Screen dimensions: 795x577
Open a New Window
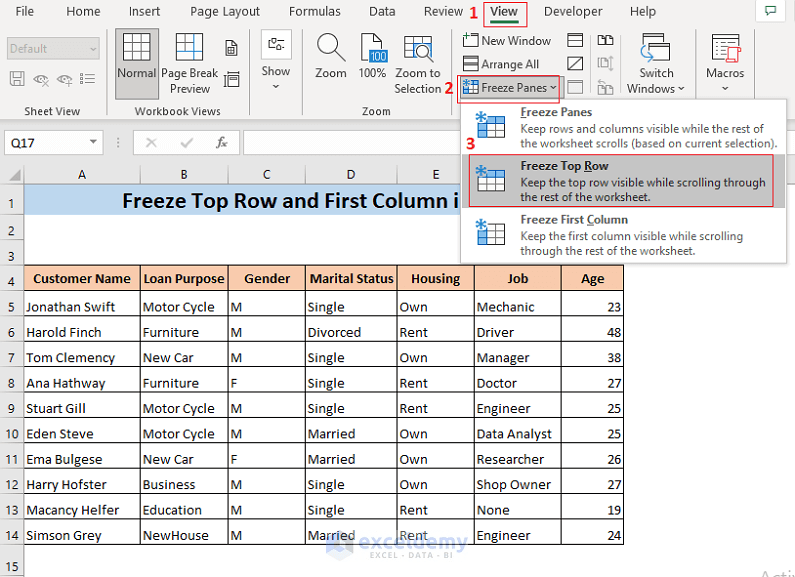pos(507,41)
